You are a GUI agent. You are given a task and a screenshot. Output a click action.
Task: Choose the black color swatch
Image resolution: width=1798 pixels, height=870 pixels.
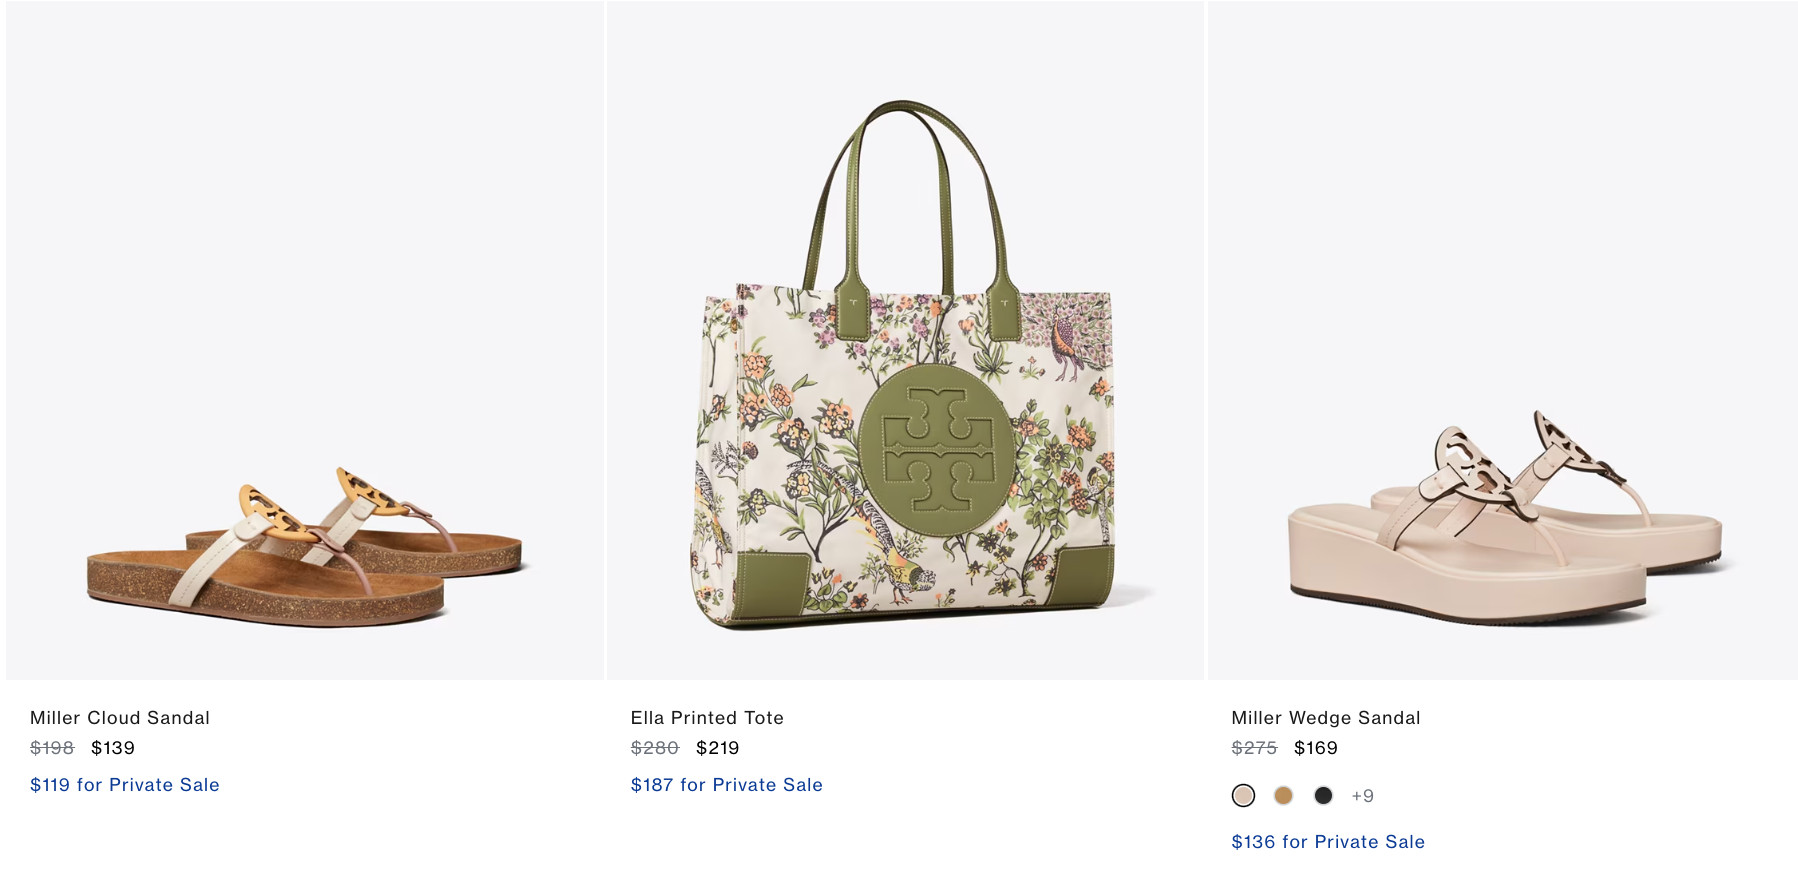point(1323,796)
